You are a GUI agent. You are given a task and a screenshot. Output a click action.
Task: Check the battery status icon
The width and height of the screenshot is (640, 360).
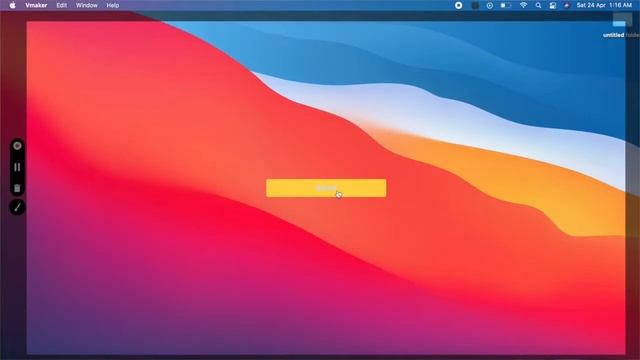pos(506,5)
